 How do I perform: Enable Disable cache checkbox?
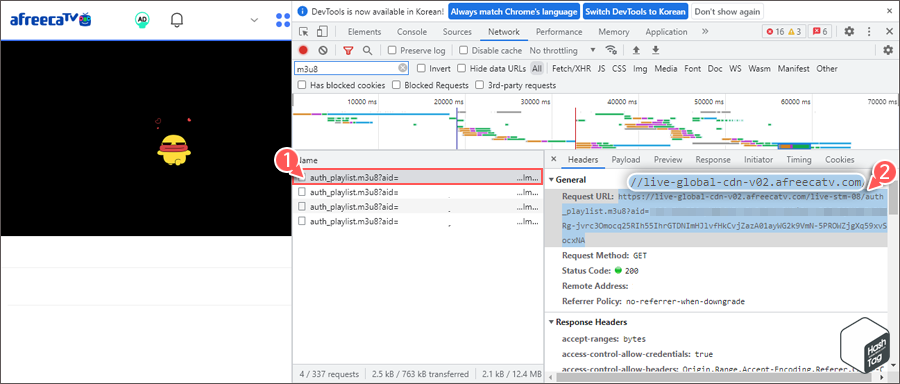pyautogui.click(x=464, y=51)
